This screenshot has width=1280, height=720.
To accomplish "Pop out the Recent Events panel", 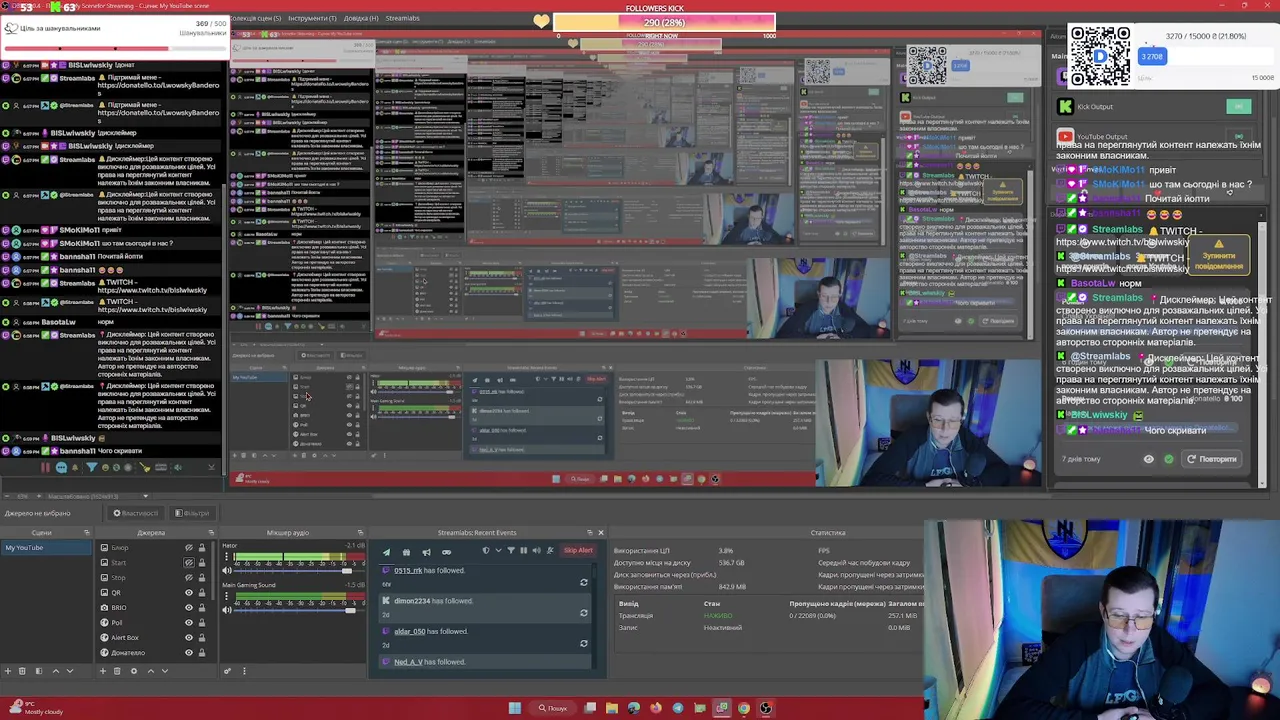I will tap(590, 533).
